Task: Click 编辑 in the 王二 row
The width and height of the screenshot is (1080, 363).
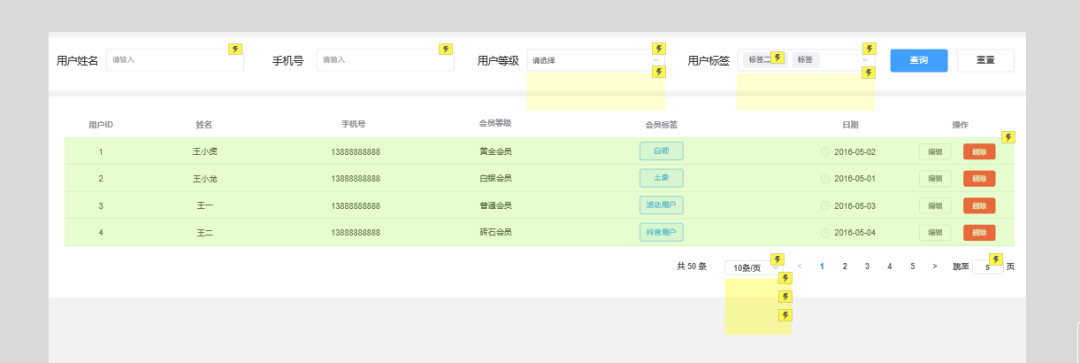Action: coord(935,233)
